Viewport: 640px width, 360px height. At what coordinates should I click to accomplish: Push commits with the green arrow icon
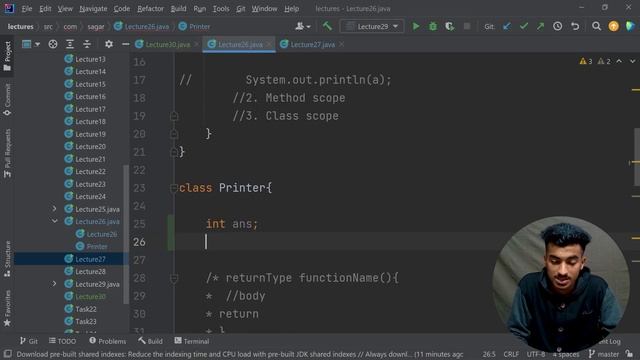[x=540, y=27]
